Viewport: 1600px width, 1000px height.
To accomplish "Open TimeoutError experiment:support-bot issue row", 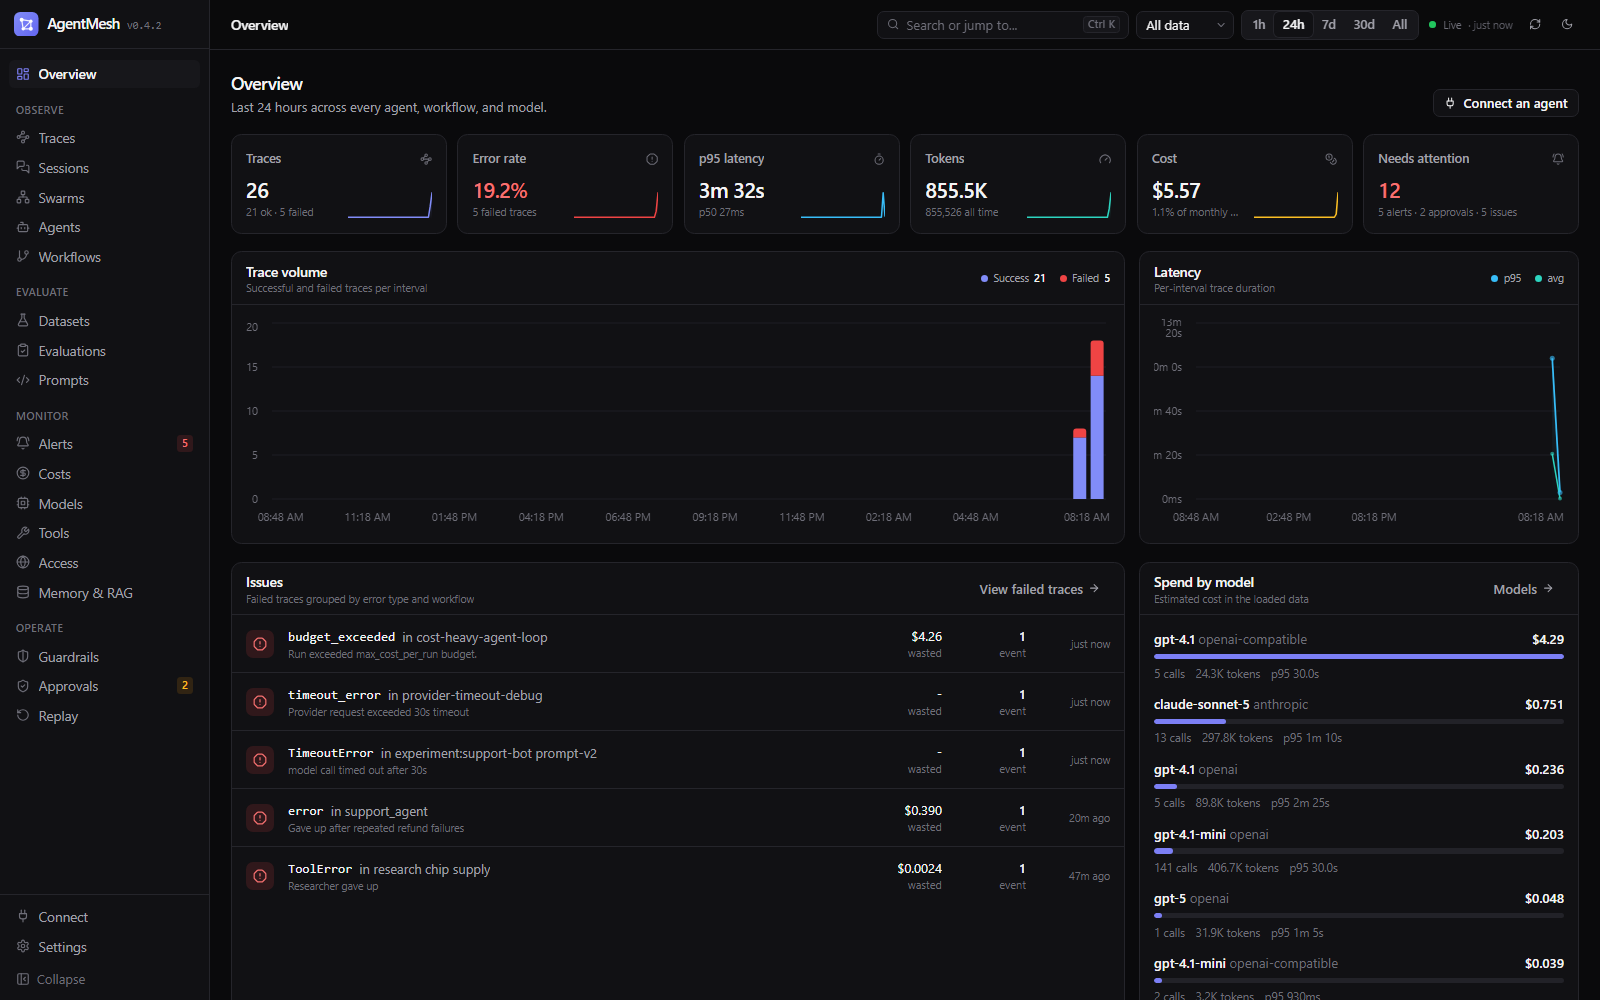I will (x=678, y=760).
